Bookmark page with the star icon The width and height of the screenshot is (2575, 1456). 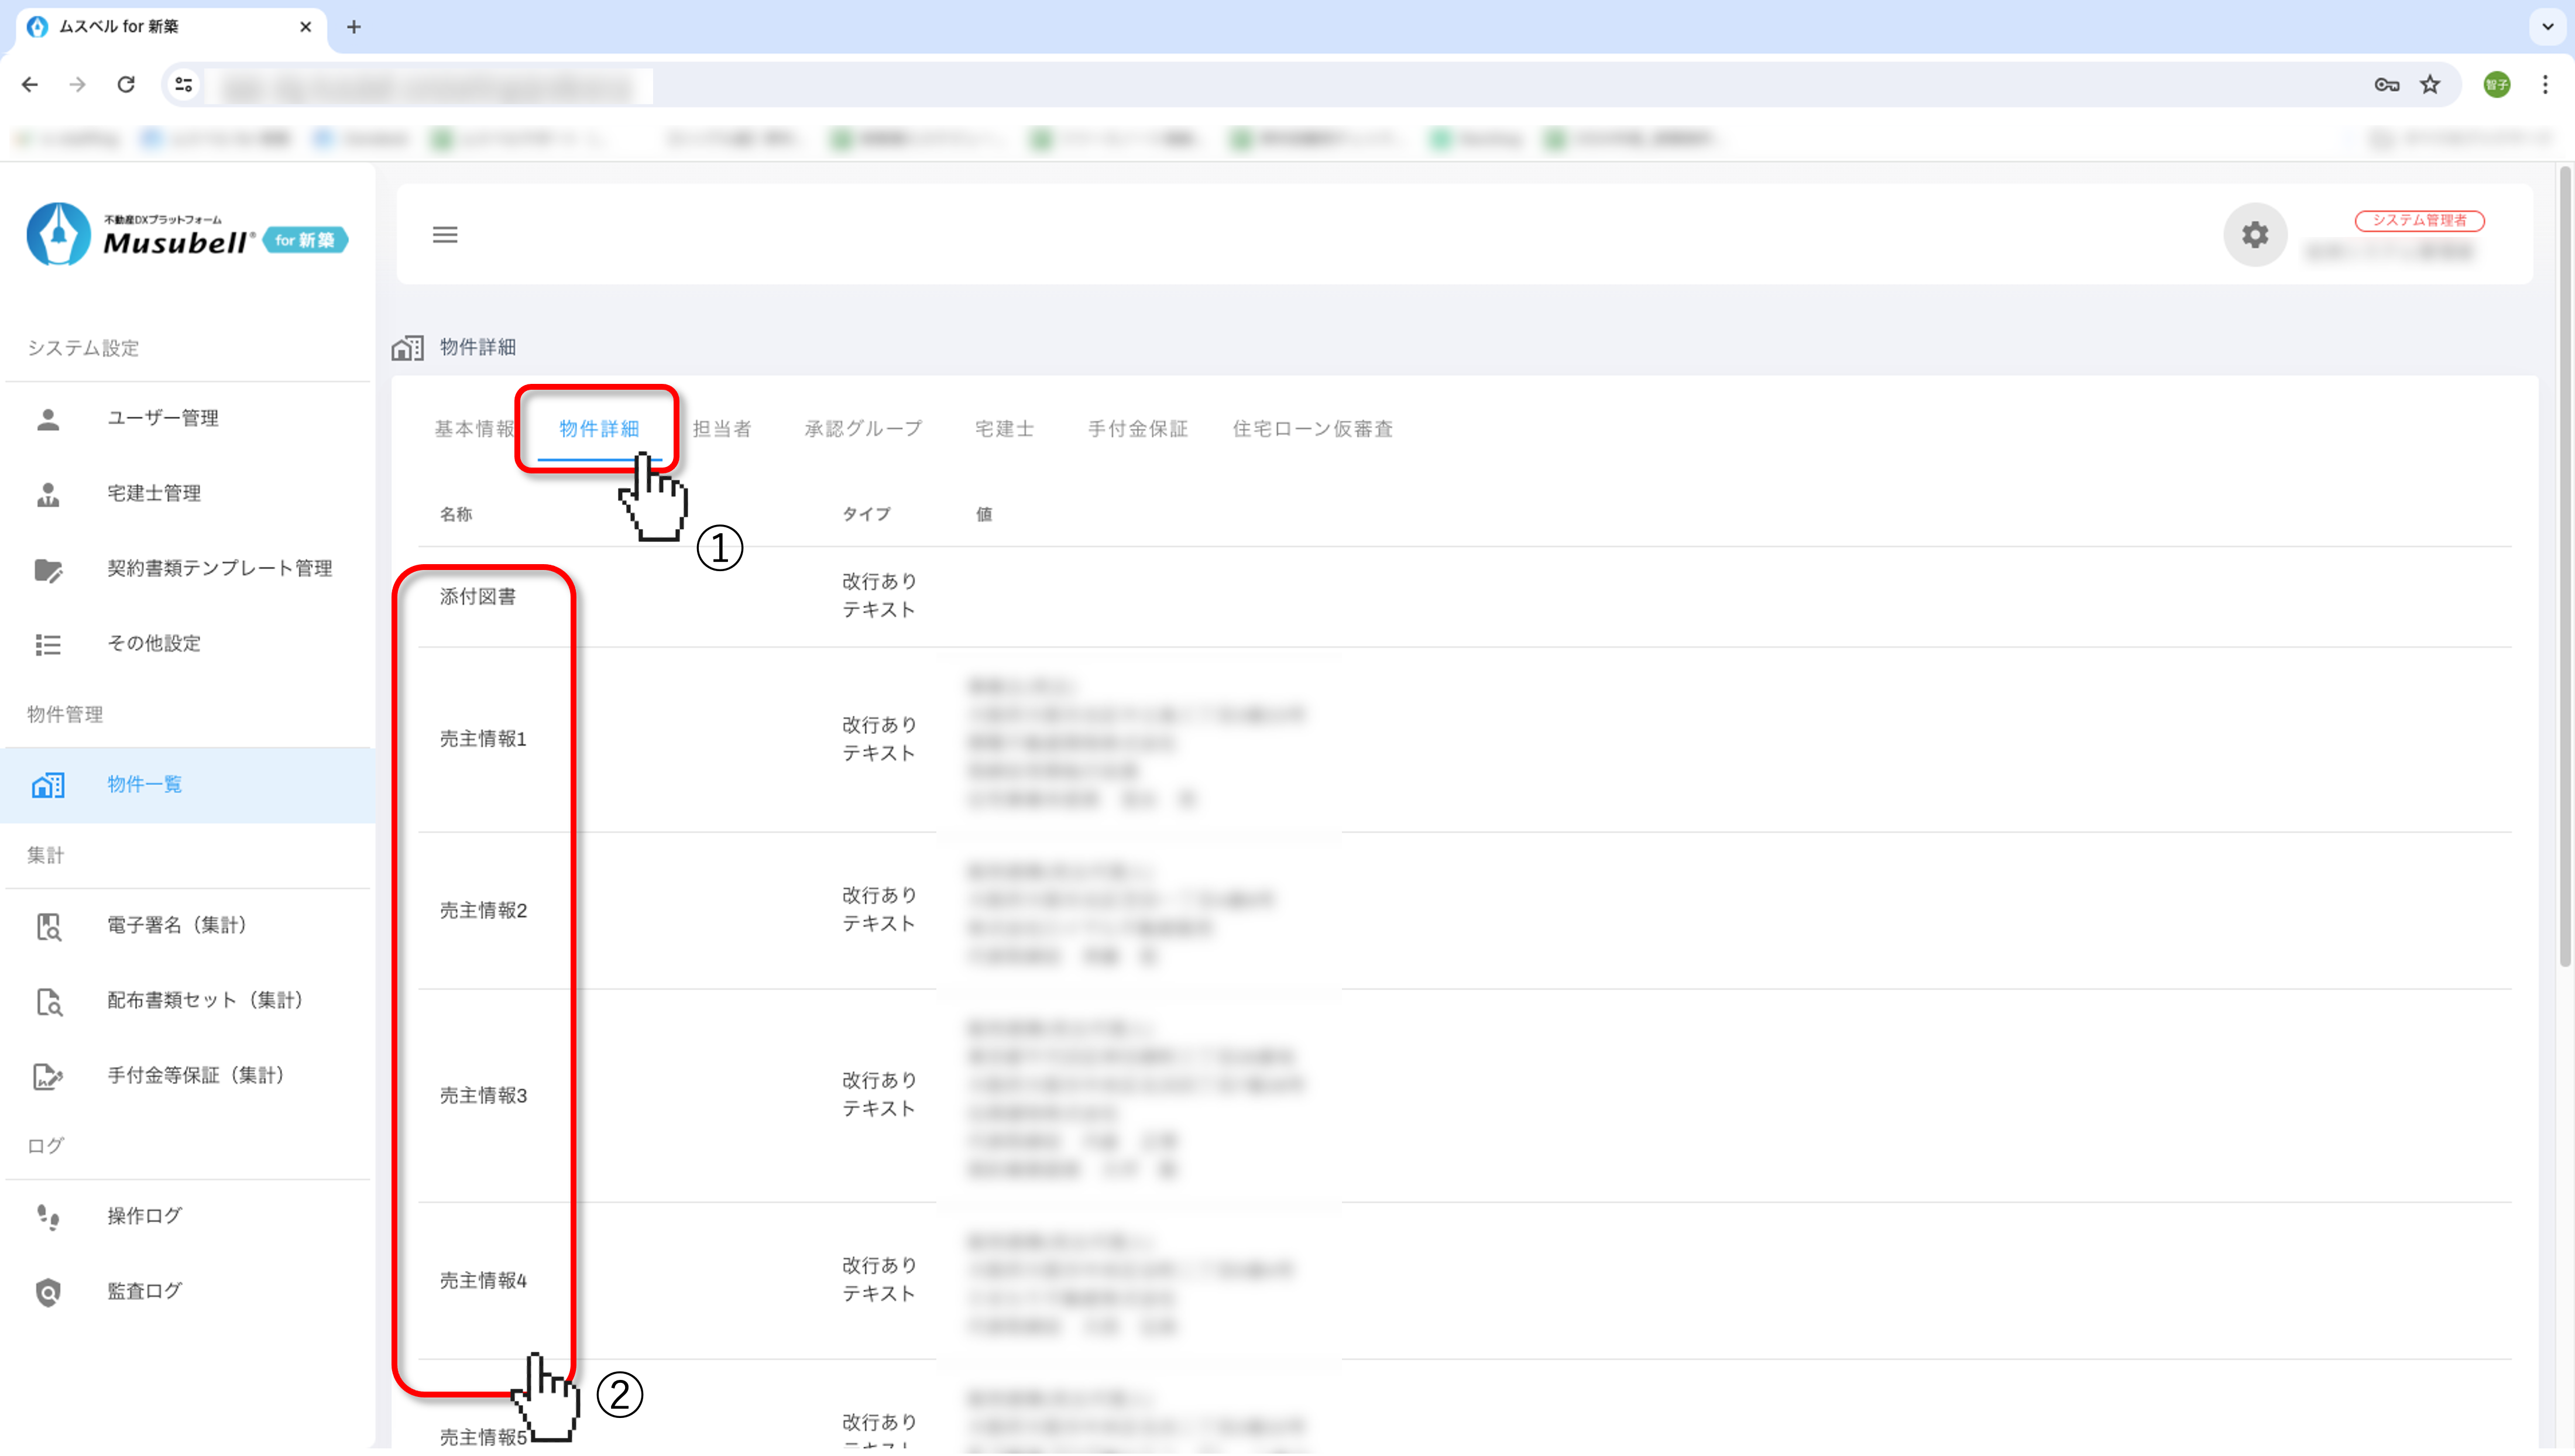(2430, 85)
